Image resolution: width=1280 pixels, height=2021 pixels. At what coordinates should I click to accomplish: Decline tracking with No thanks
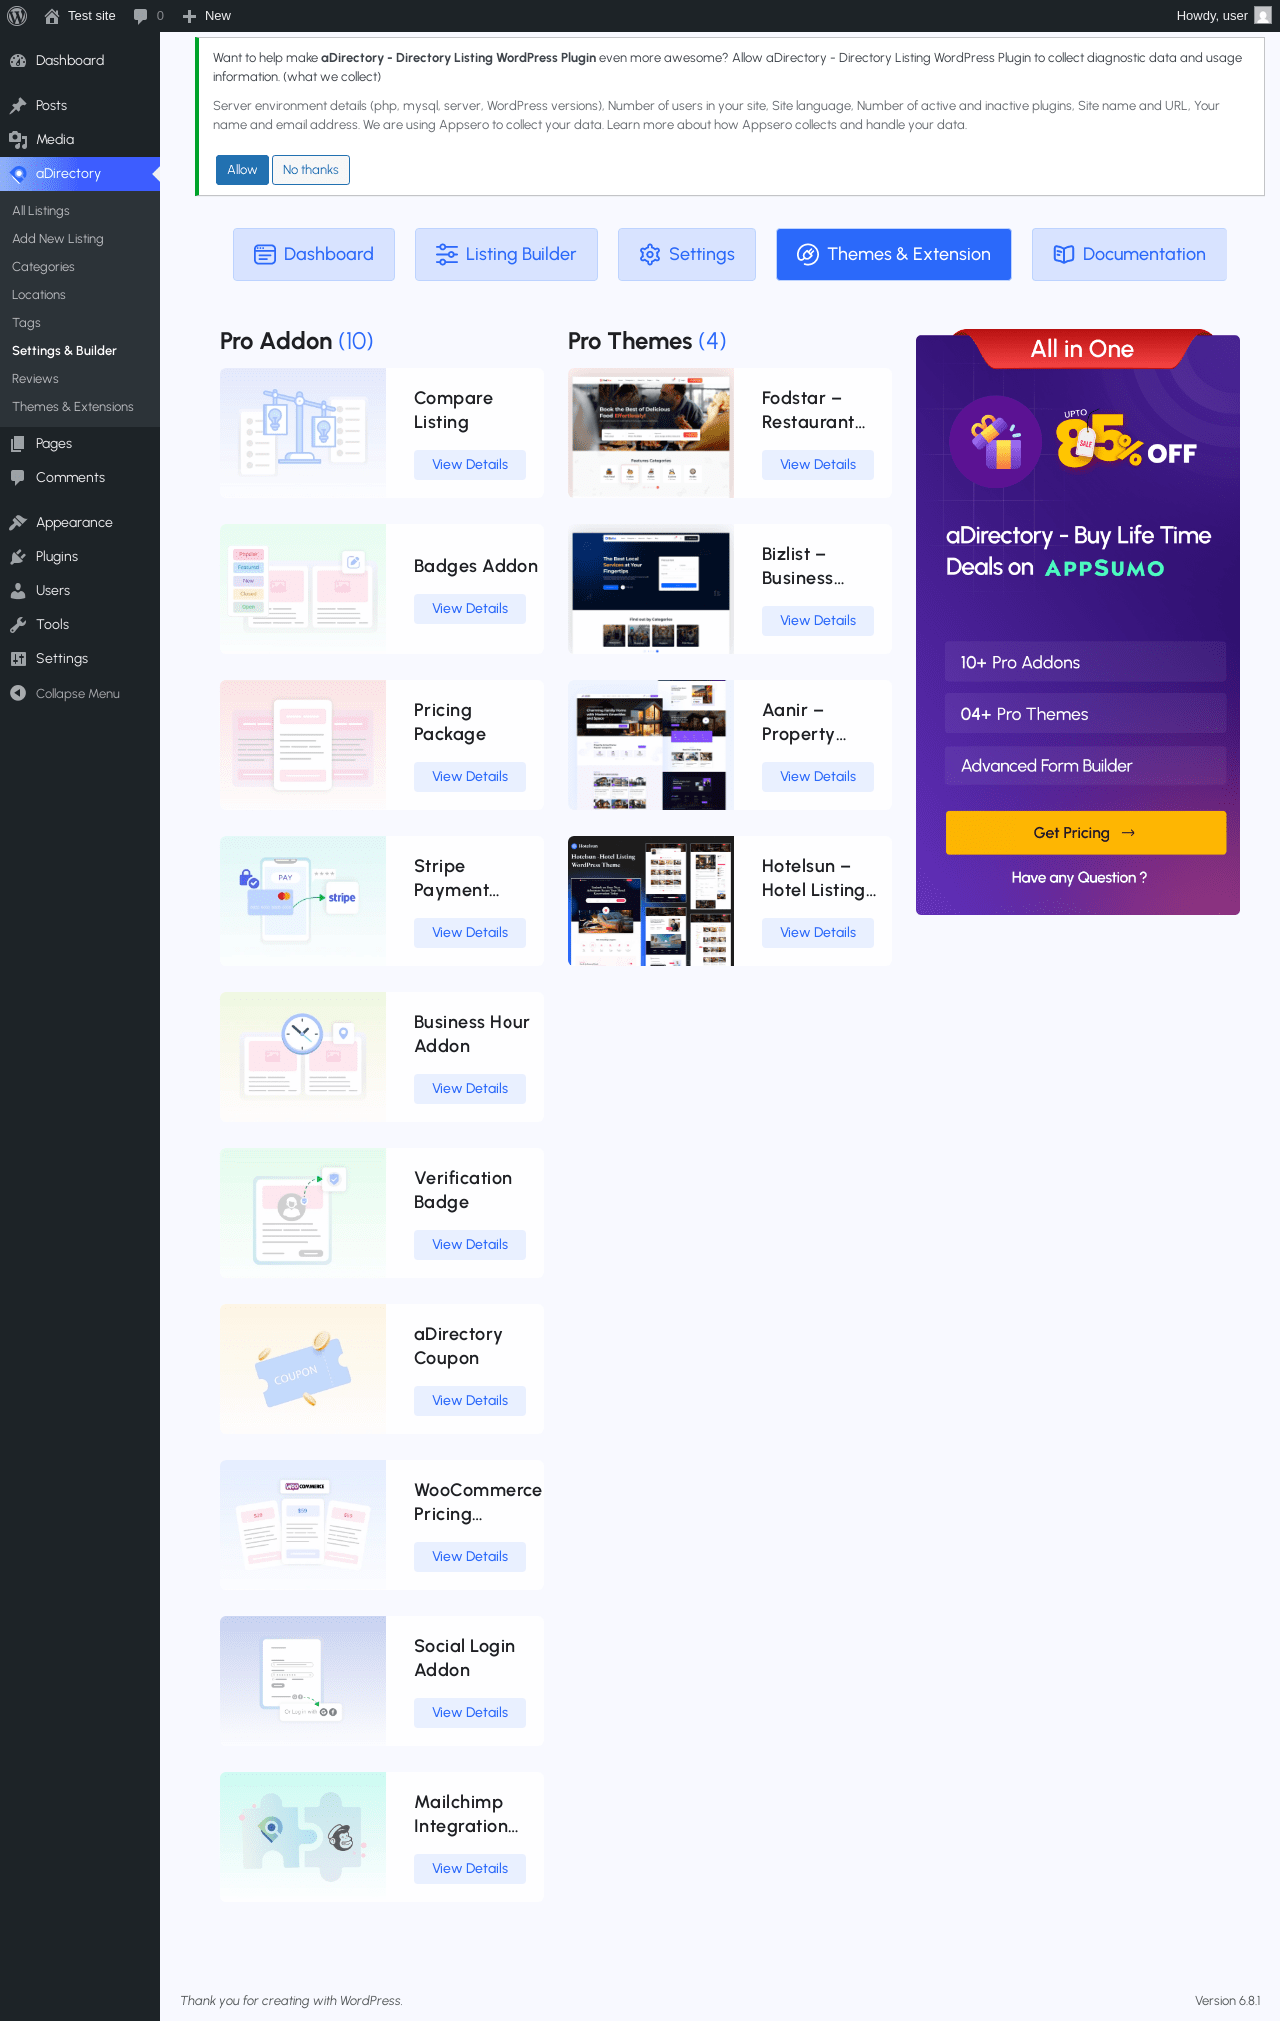tap(311, 170)
